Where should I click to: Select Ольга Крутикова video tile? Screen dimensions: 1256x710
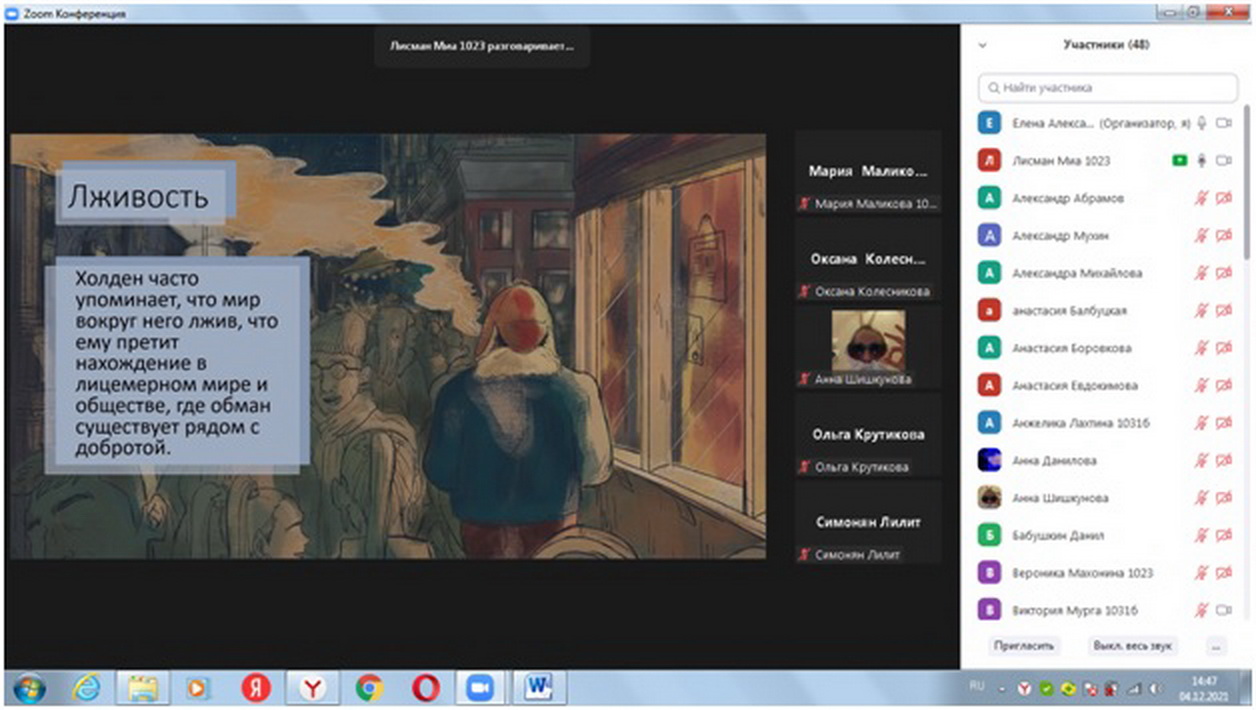pyautogui.click(x=868, y=436)
